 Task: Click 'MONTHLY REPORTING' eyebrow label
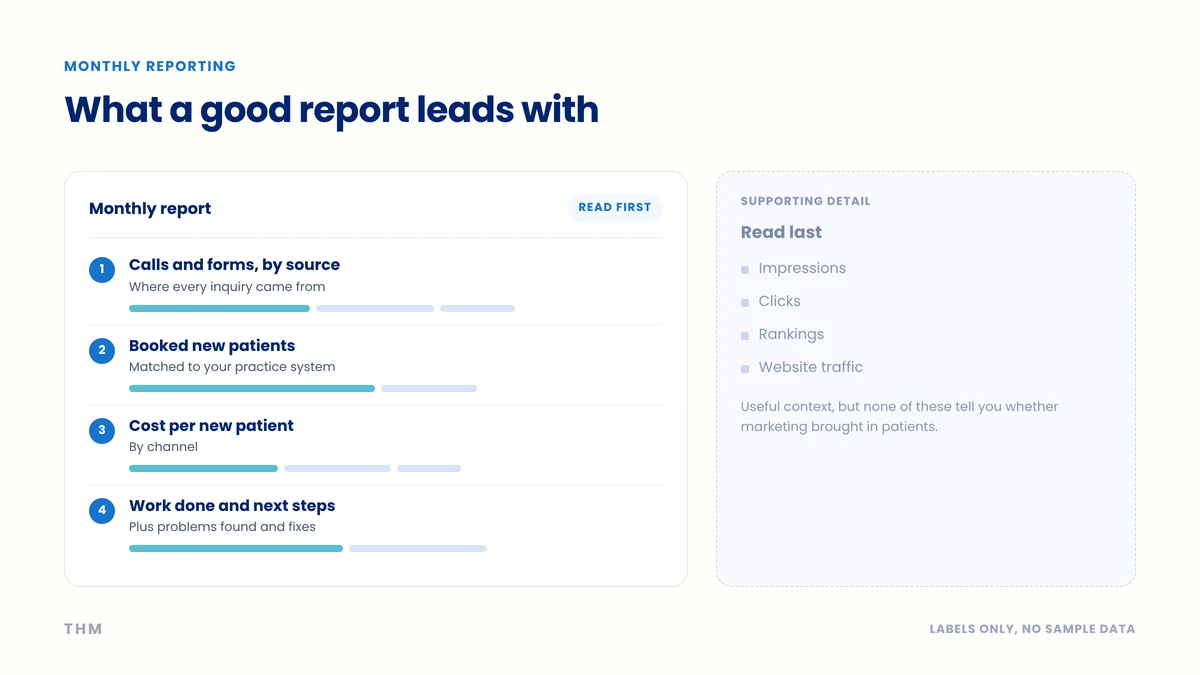(150, 66)
